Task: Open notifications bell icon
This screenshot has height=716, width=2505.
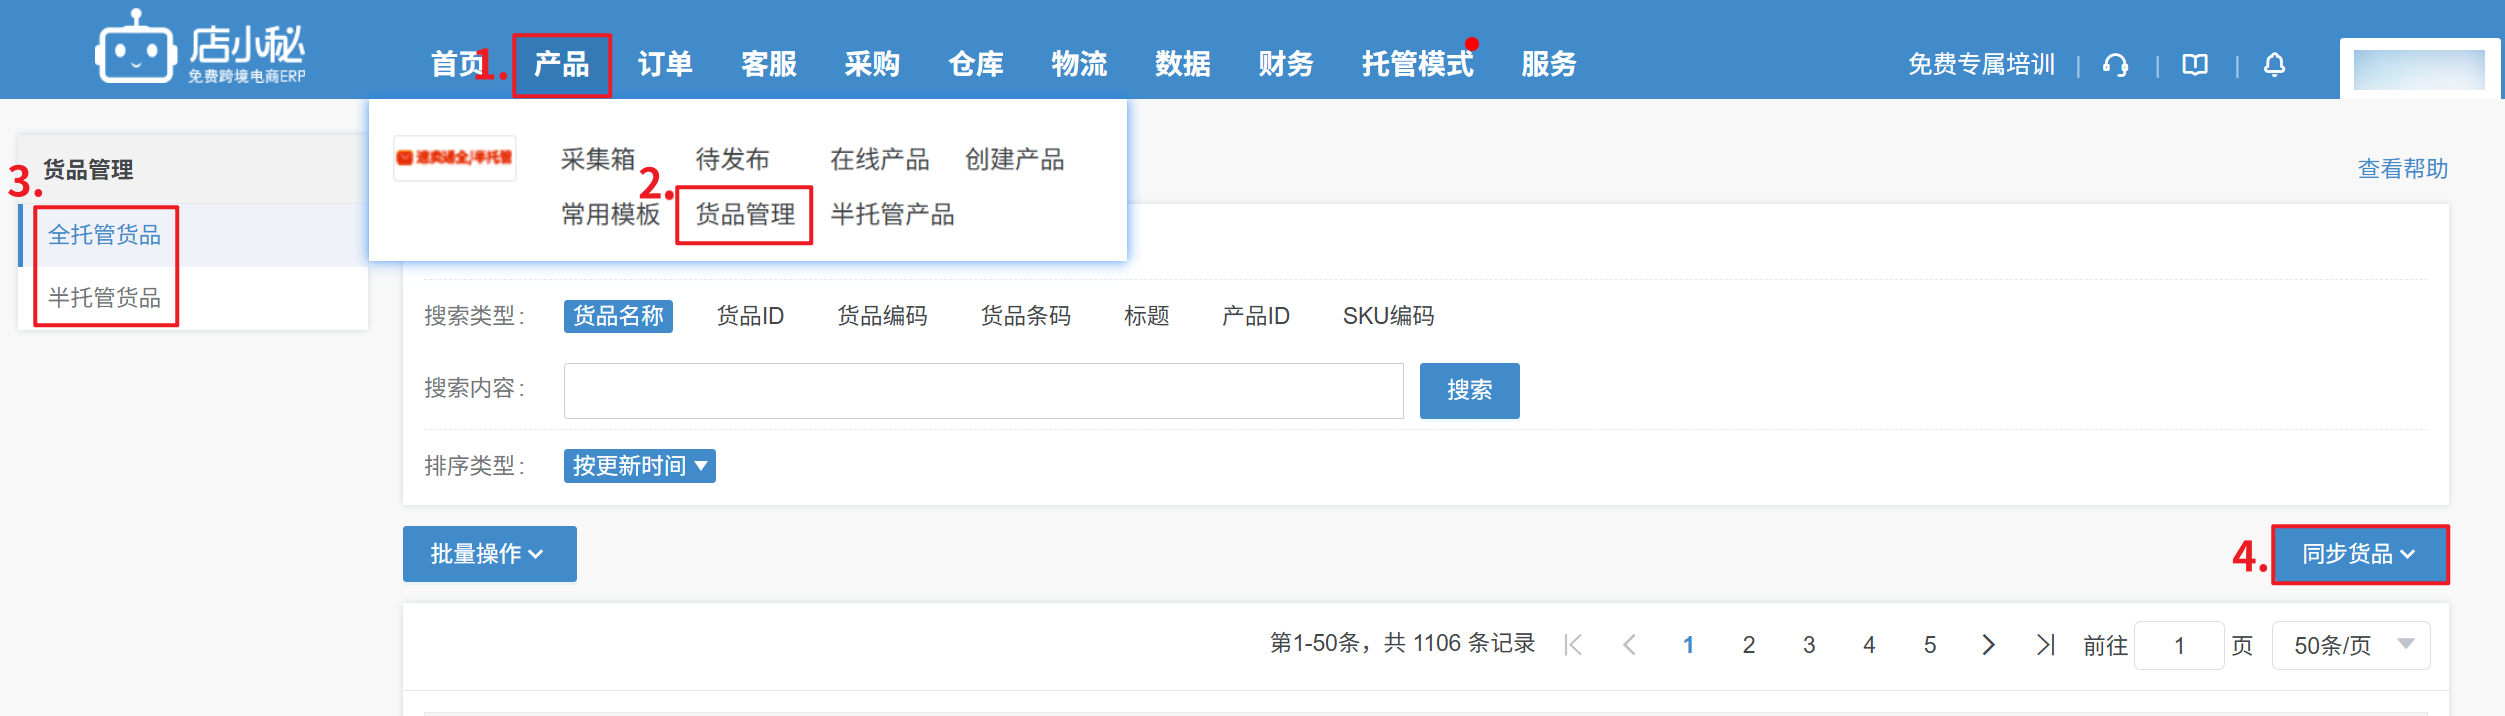Action: [x=2274, y=66]
